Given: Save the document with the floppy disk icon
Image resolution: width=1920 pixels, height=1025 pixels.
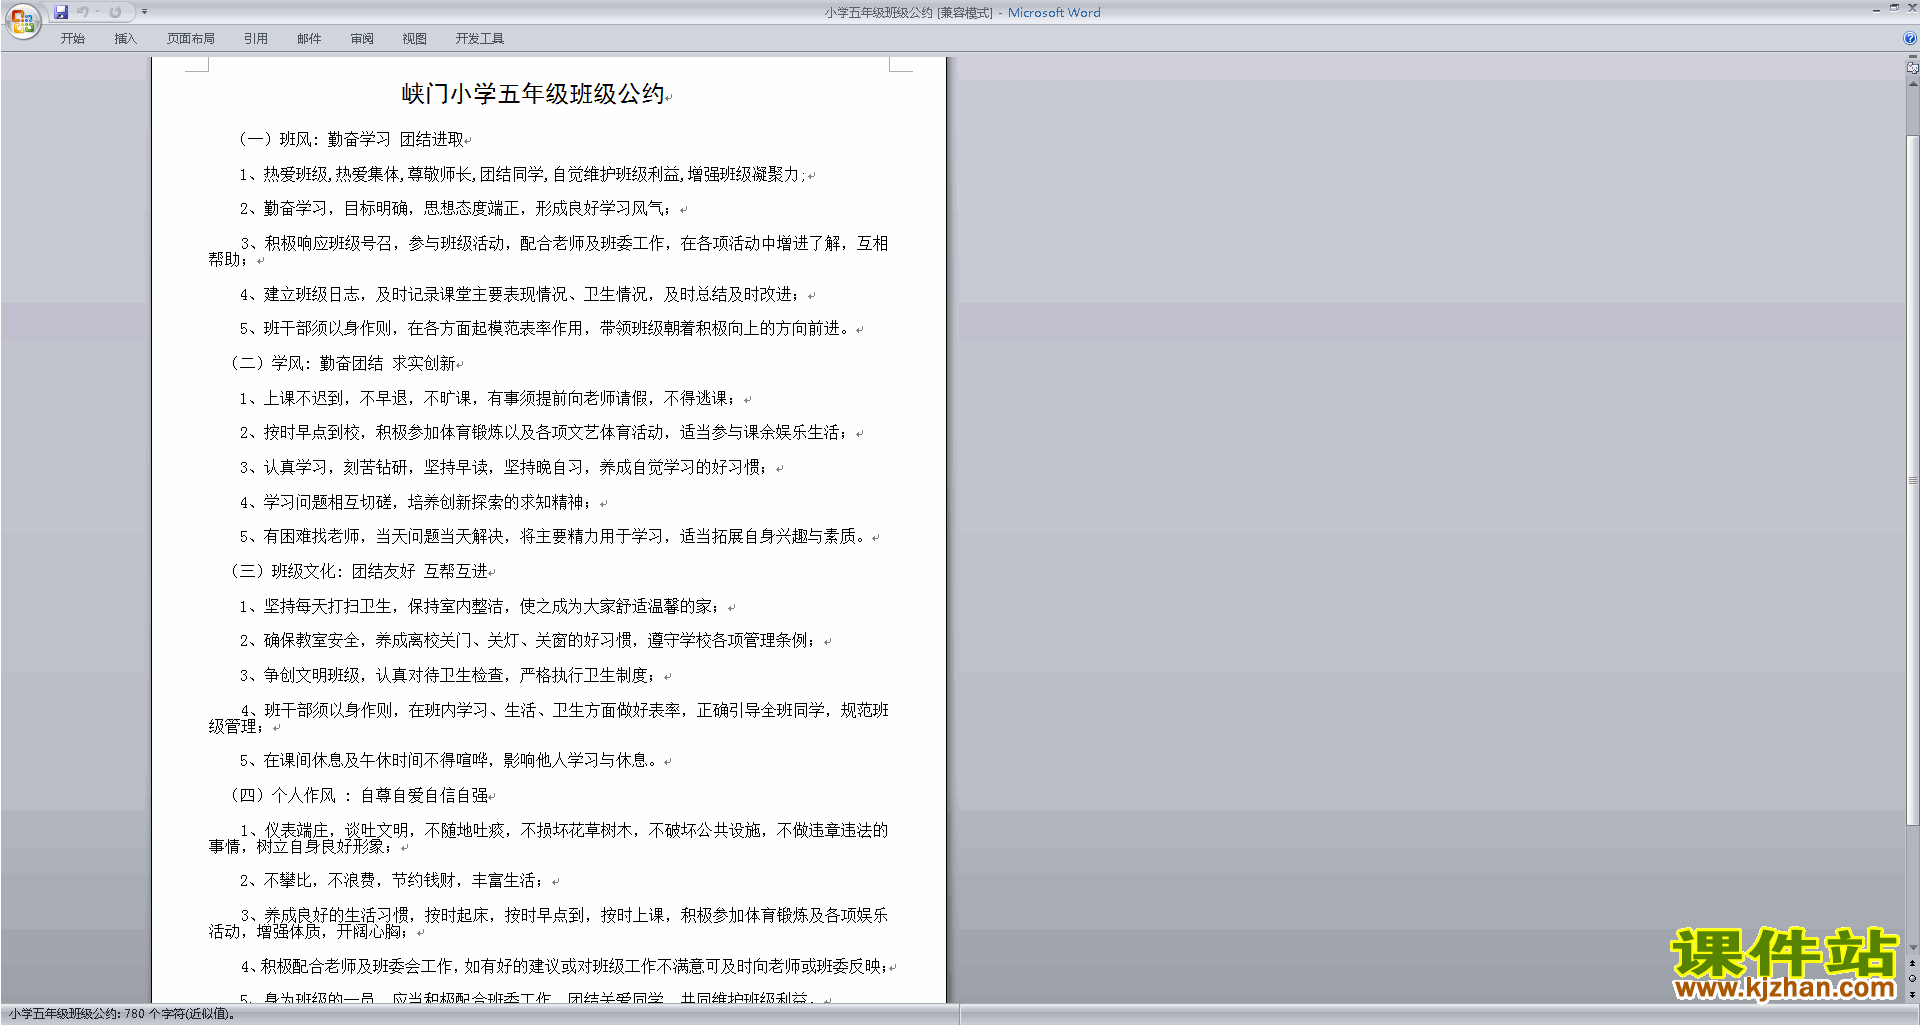Looking at the screenshot, I should point(61,12).
